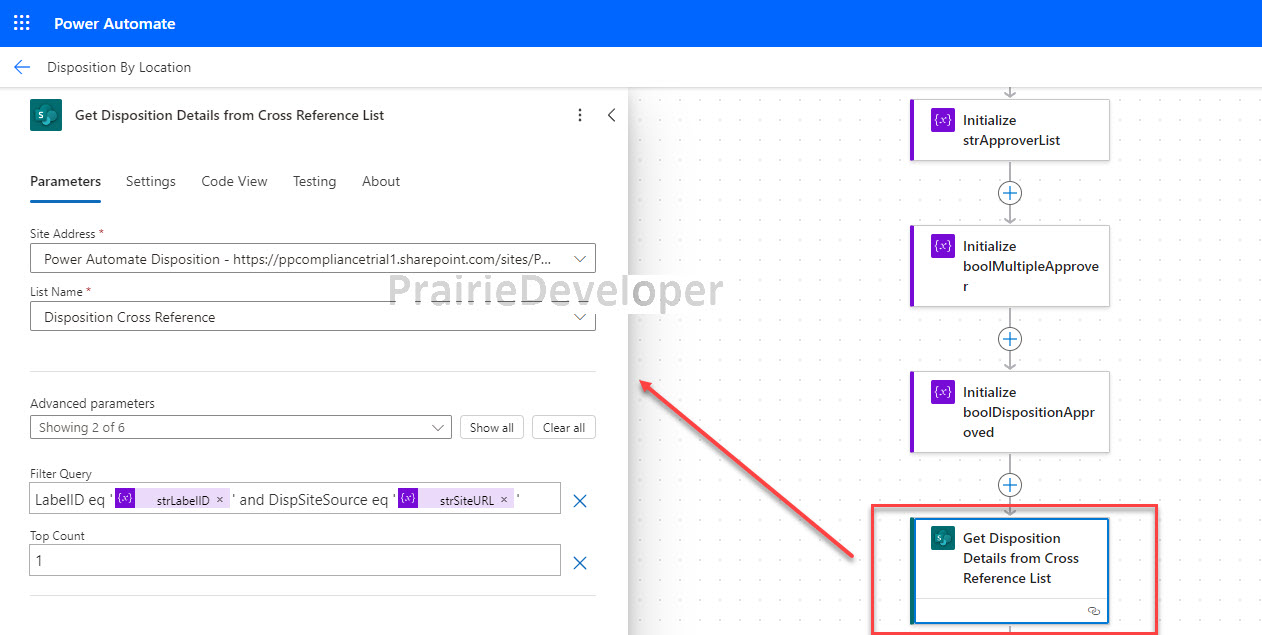The image size is (1262, 635).
Task: Click variable icon on Initialize strApproverList card
Action: [942, 120]
